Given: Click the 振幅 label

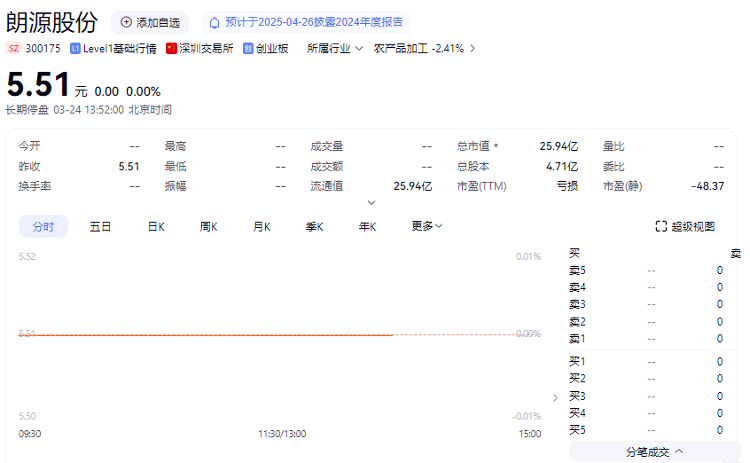Looking at the screenshot, I should (x=176, y=186).
